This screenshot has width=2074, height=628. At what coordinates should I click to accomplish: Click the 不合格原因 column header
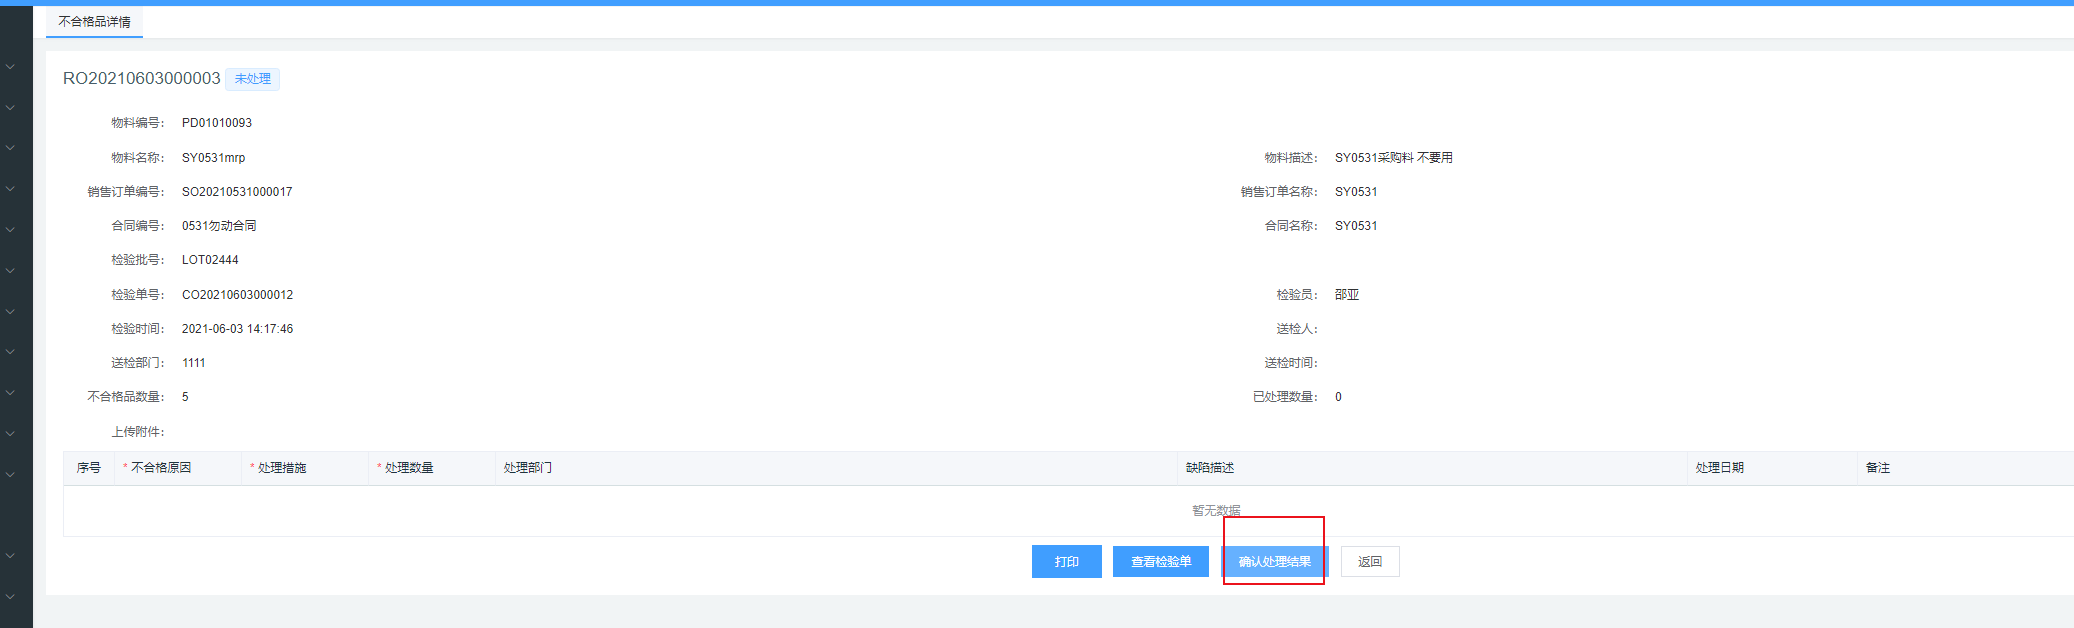coord(161,468)
